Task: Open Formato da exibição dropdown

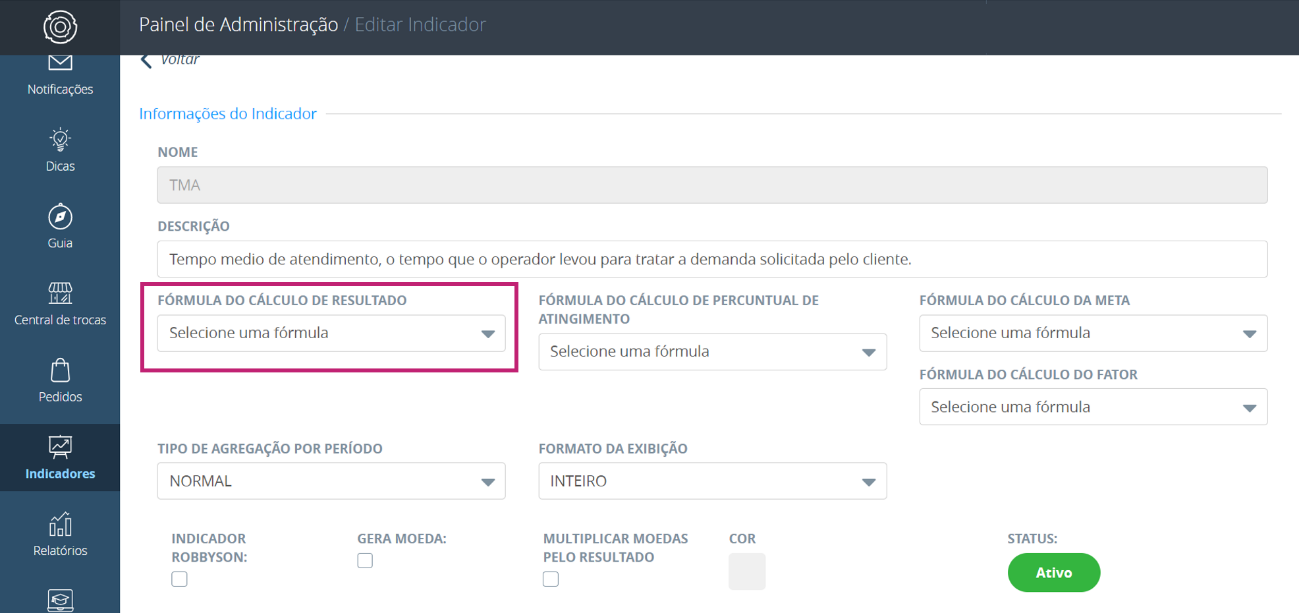Action: click(x=712, y=481)
